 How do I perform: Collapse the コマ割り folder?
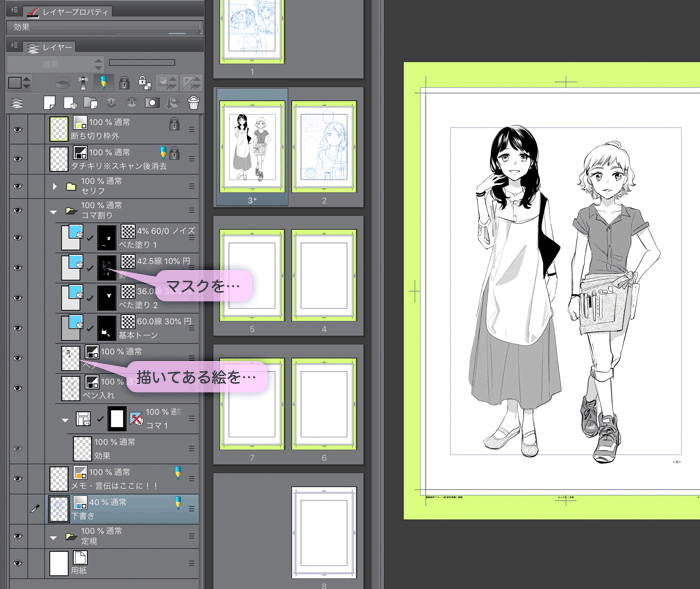point(54,212)
